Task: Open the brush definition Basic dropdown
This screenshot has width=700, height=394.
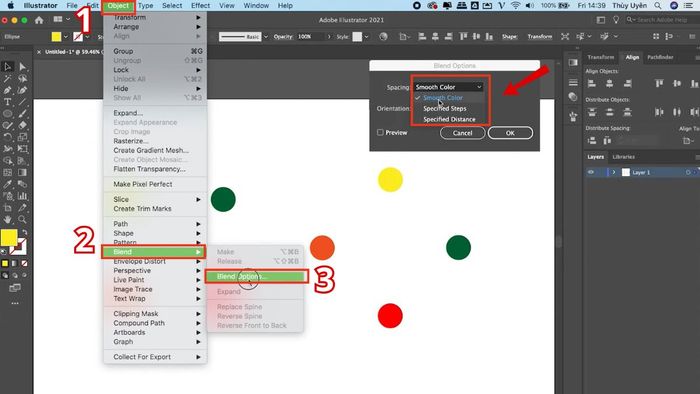Action: 266,37
